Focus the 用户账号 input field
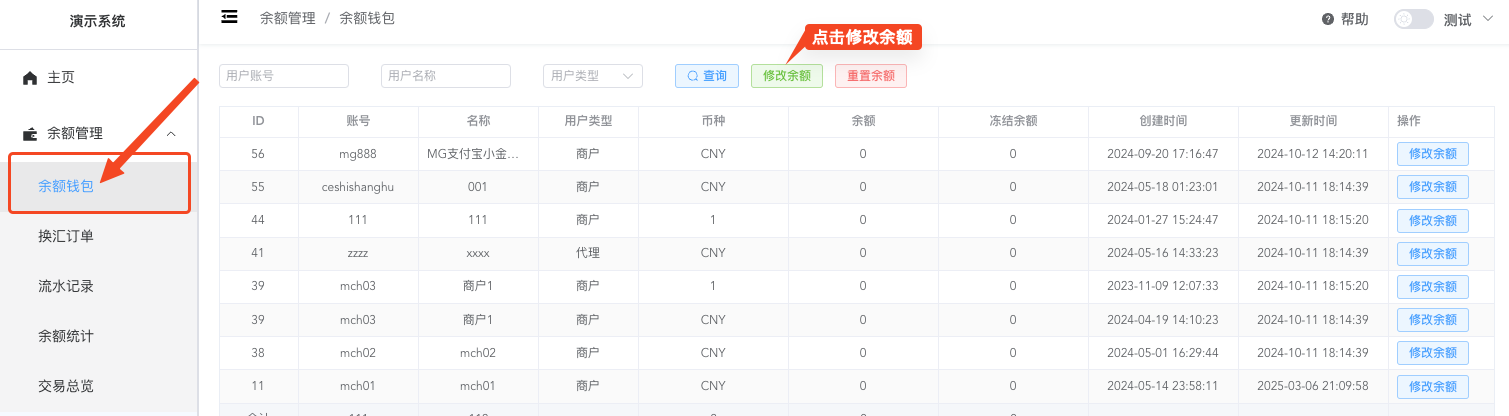The image size is (1509, 416). [x=284, y=76]
